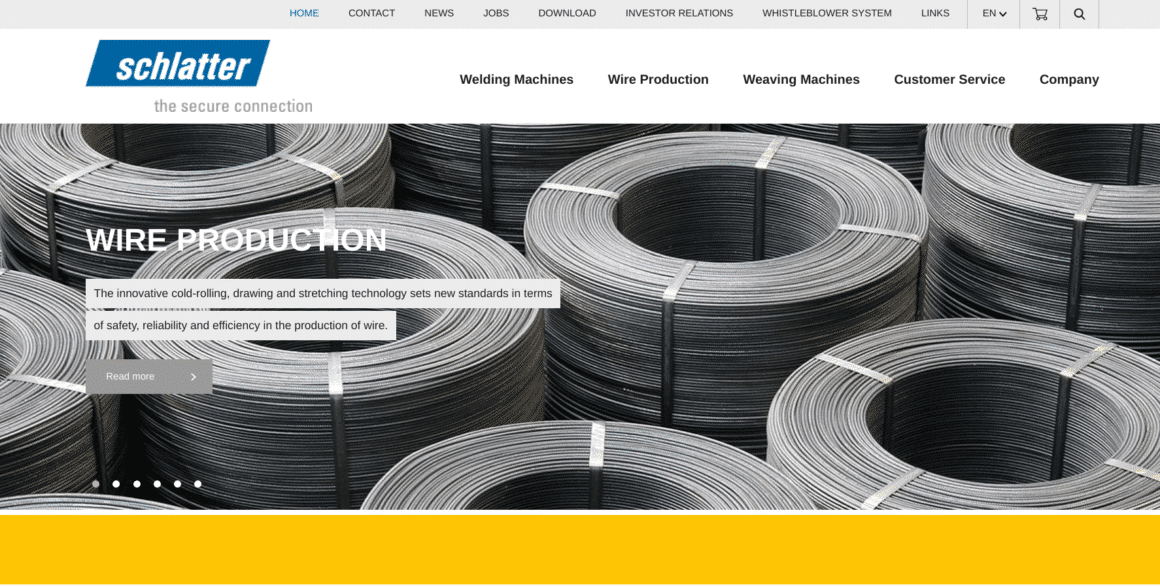Open the JOBS page
The width and height of the screenshot is (1160, 587).
(496, 13)
